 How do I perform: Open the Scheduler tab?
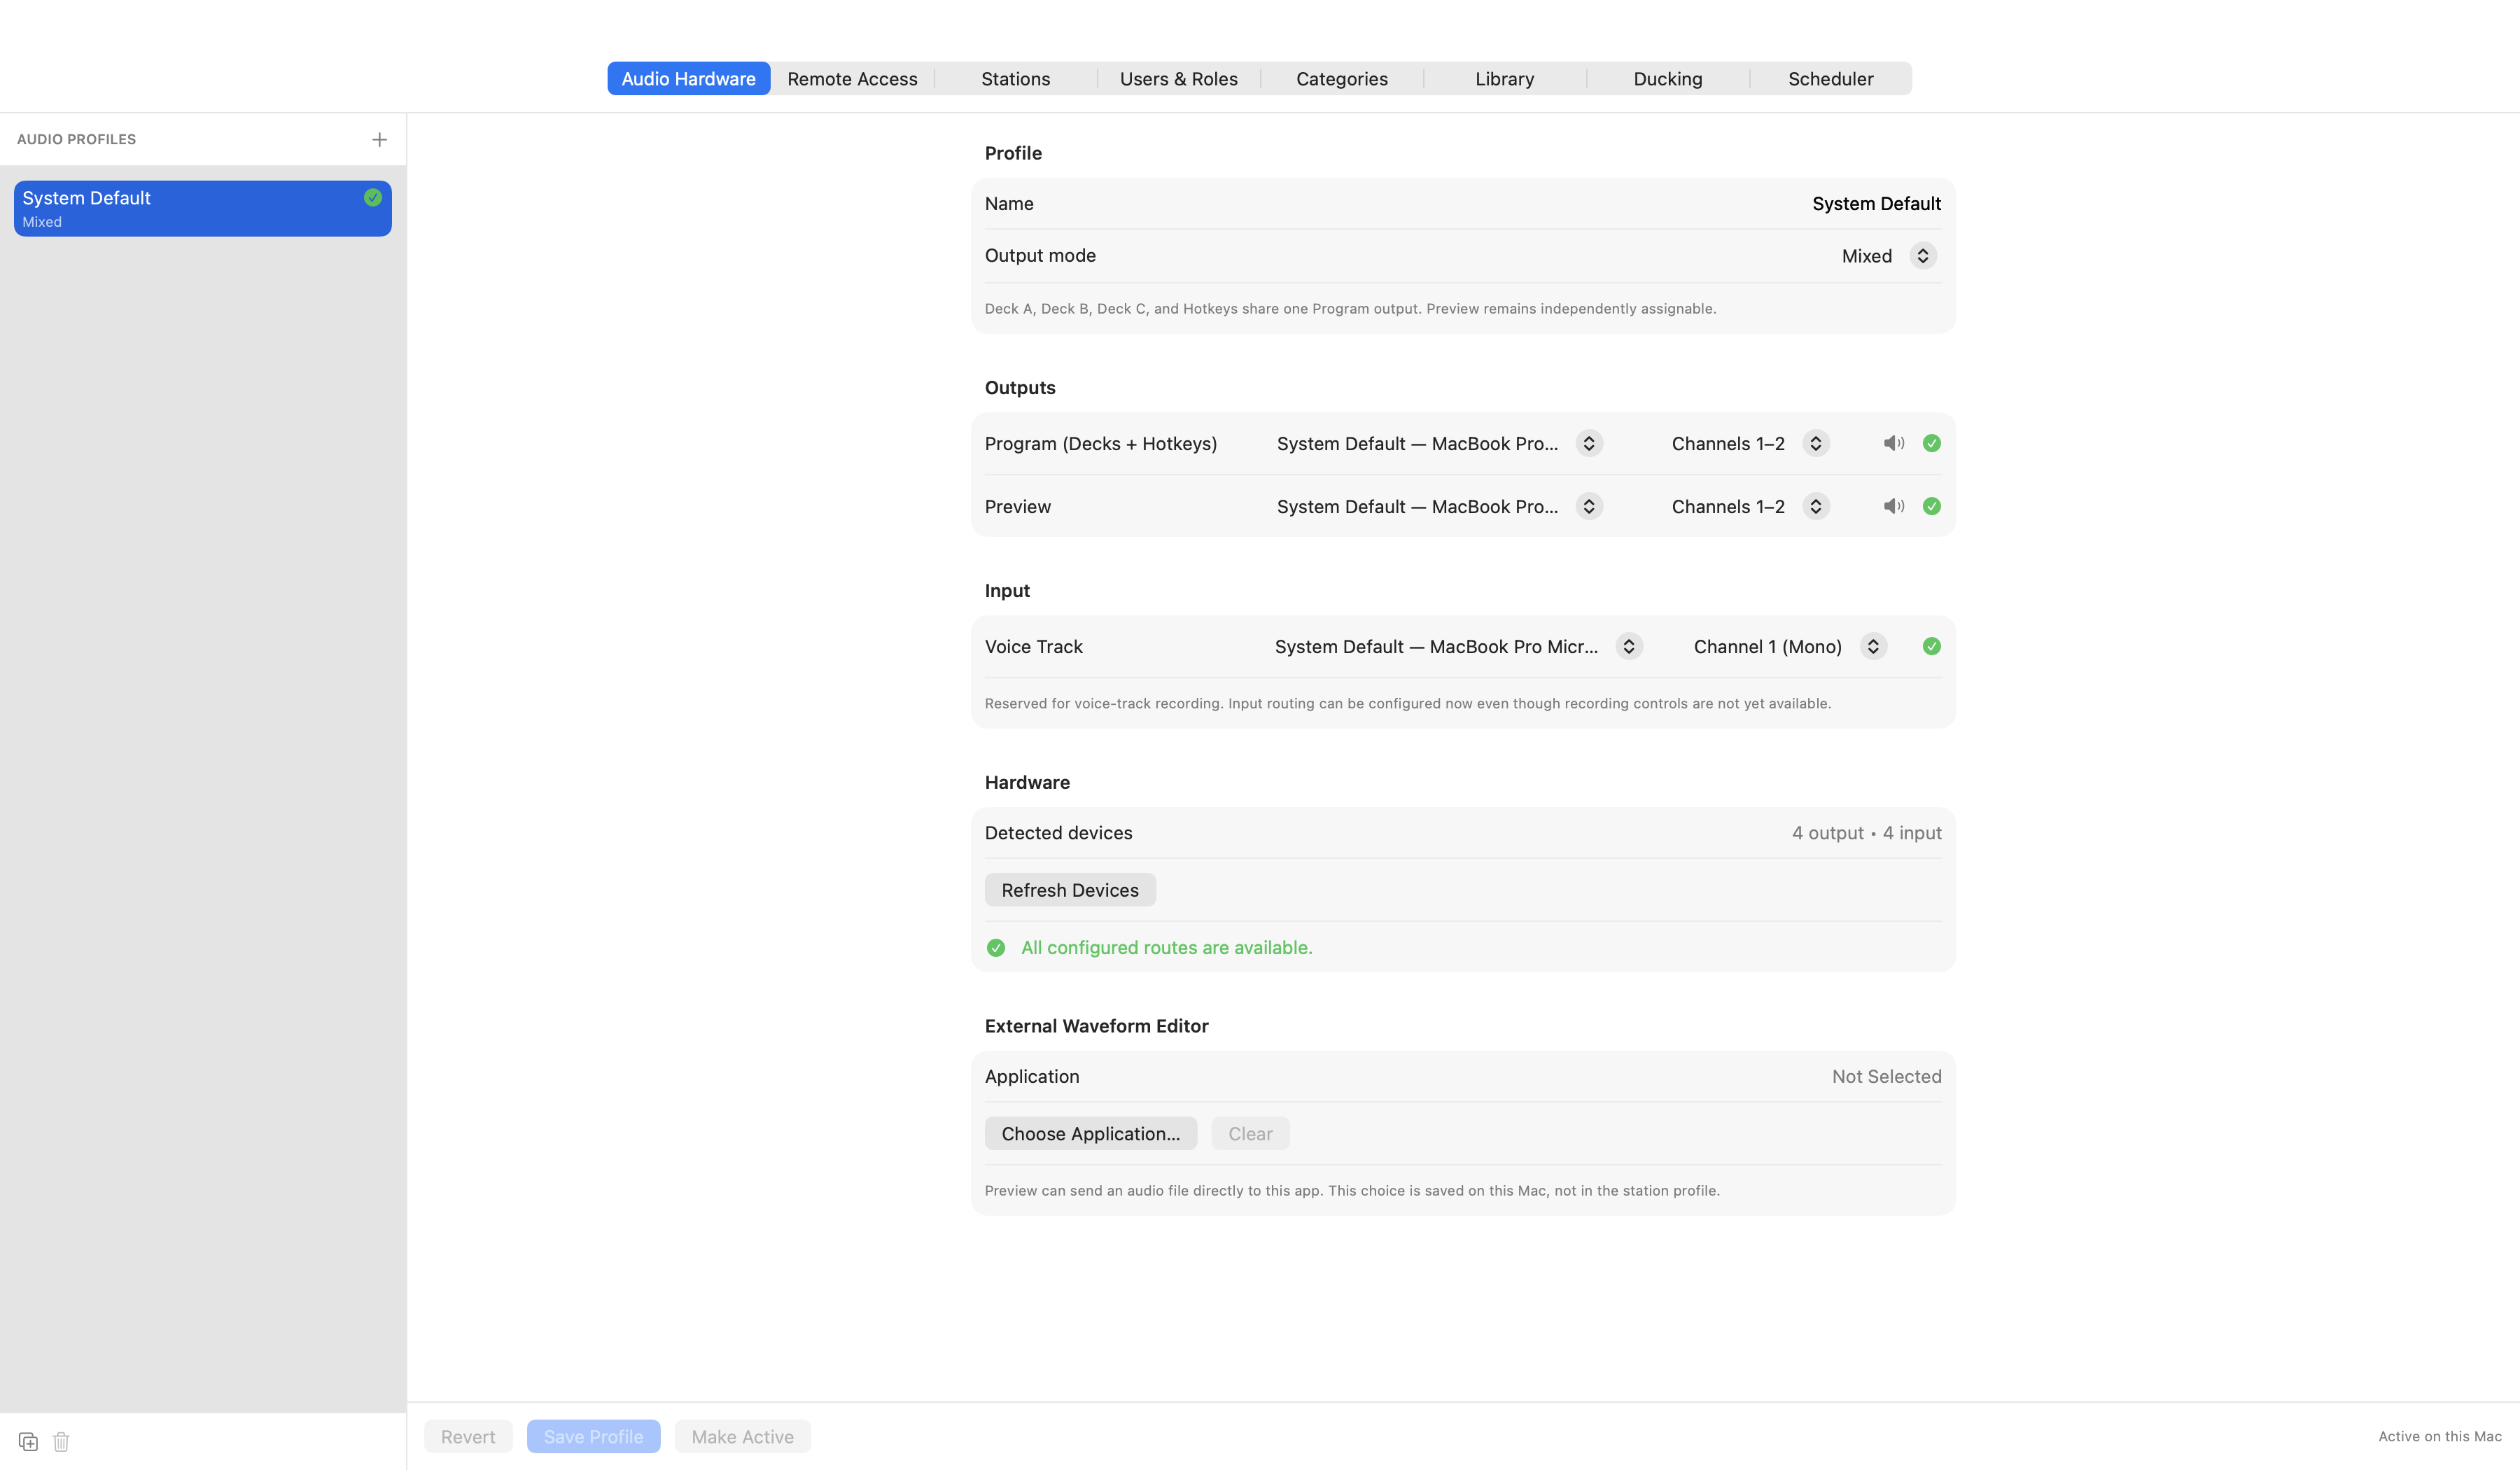1831,78
